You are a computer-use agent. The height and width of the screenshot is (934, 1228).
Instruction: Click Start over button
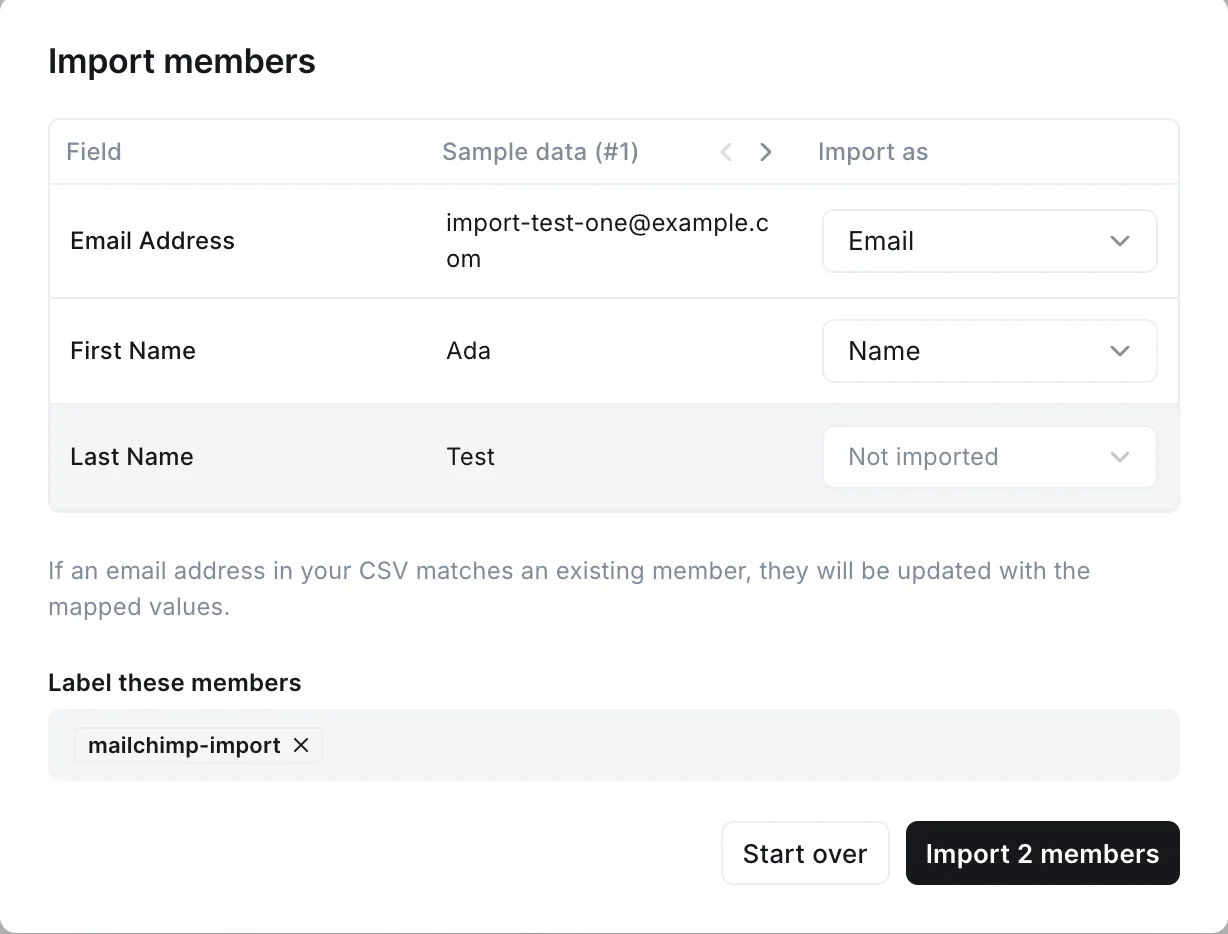(x=805, y=853)
